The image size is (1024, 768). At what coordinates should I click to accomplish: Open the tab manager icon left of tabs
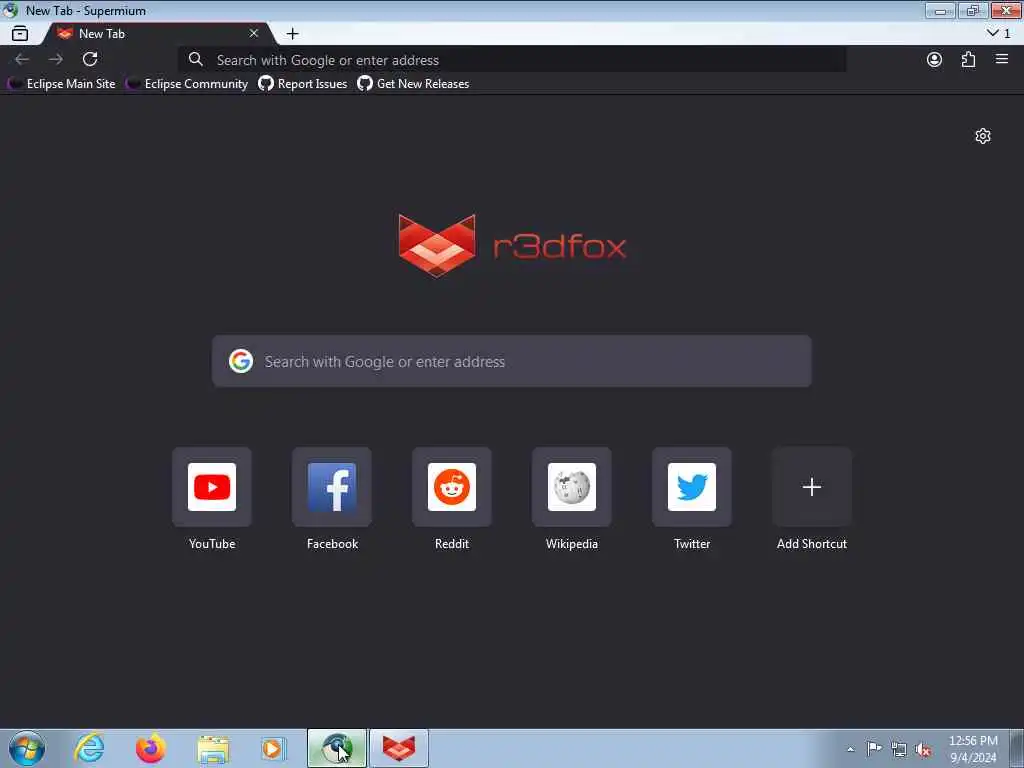tap(20, 33)
